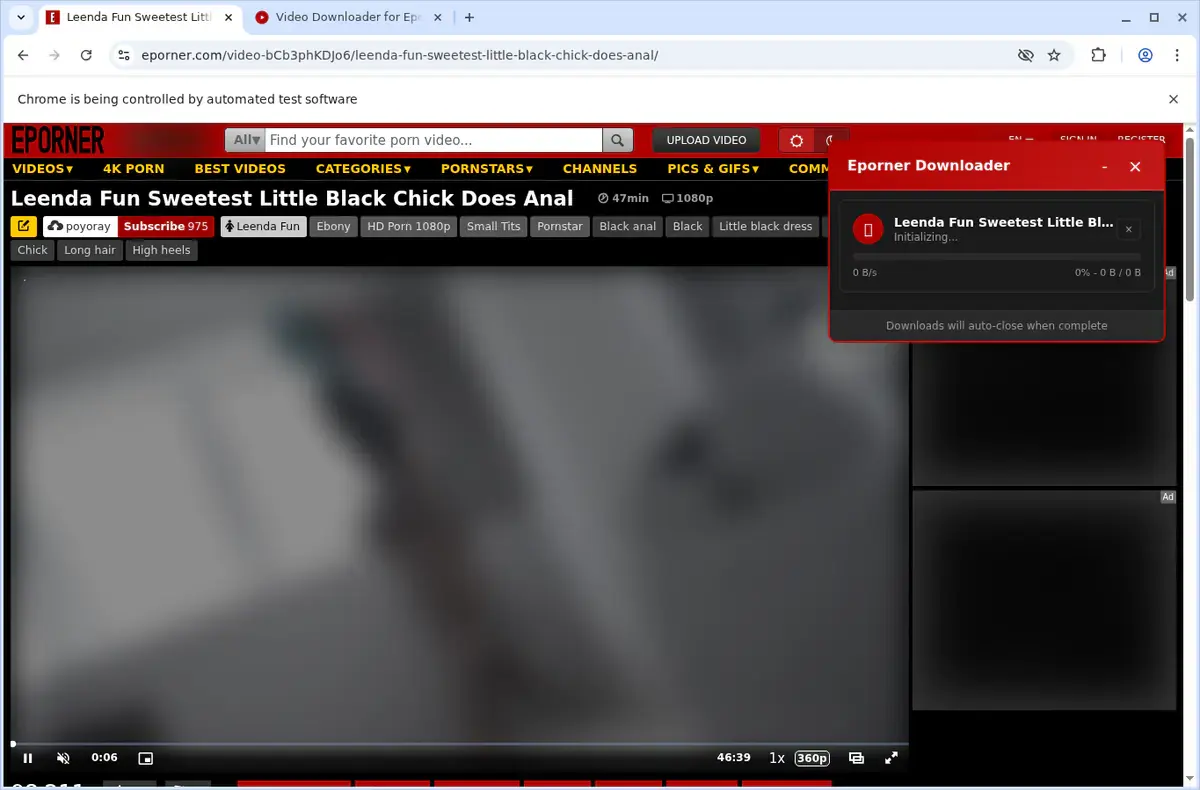Select the Long hair tag
The height and width of the screenshot is (790, 1200).
coord(90,250)
